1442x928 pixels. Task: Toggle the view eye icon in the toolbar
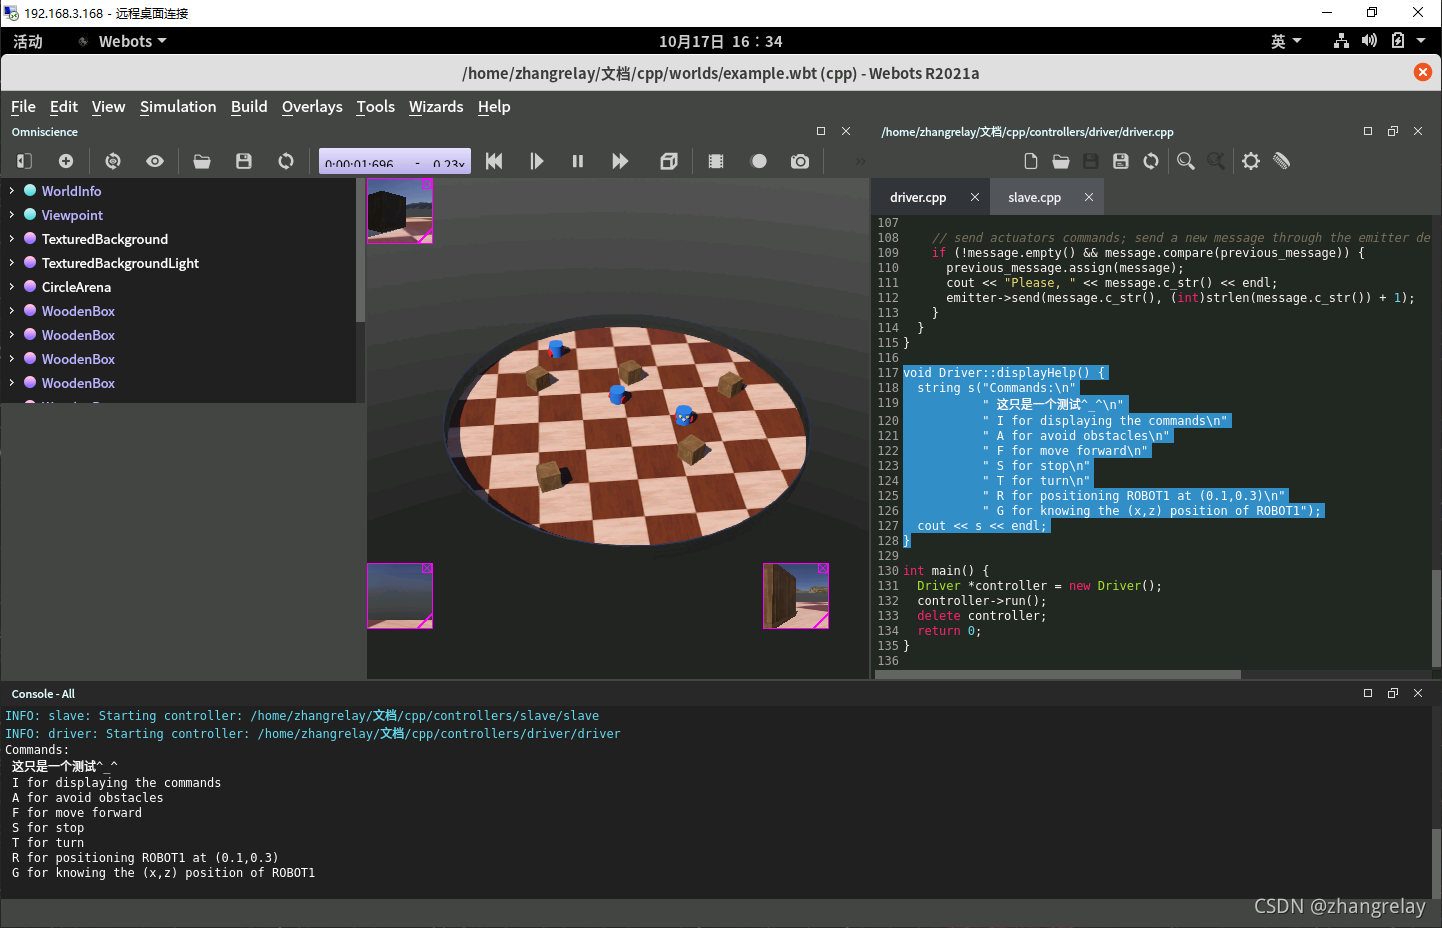(155, 161)
